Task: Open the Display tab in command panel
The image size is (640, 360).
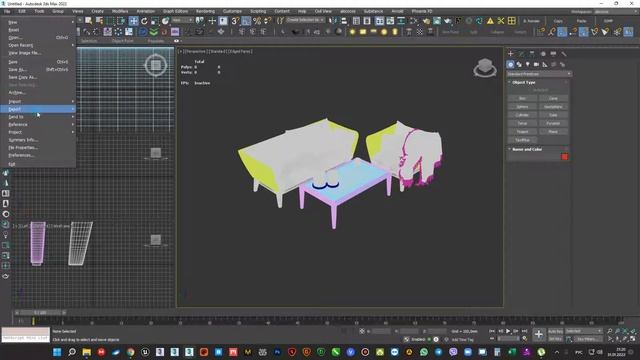Action: click(553, 53)
